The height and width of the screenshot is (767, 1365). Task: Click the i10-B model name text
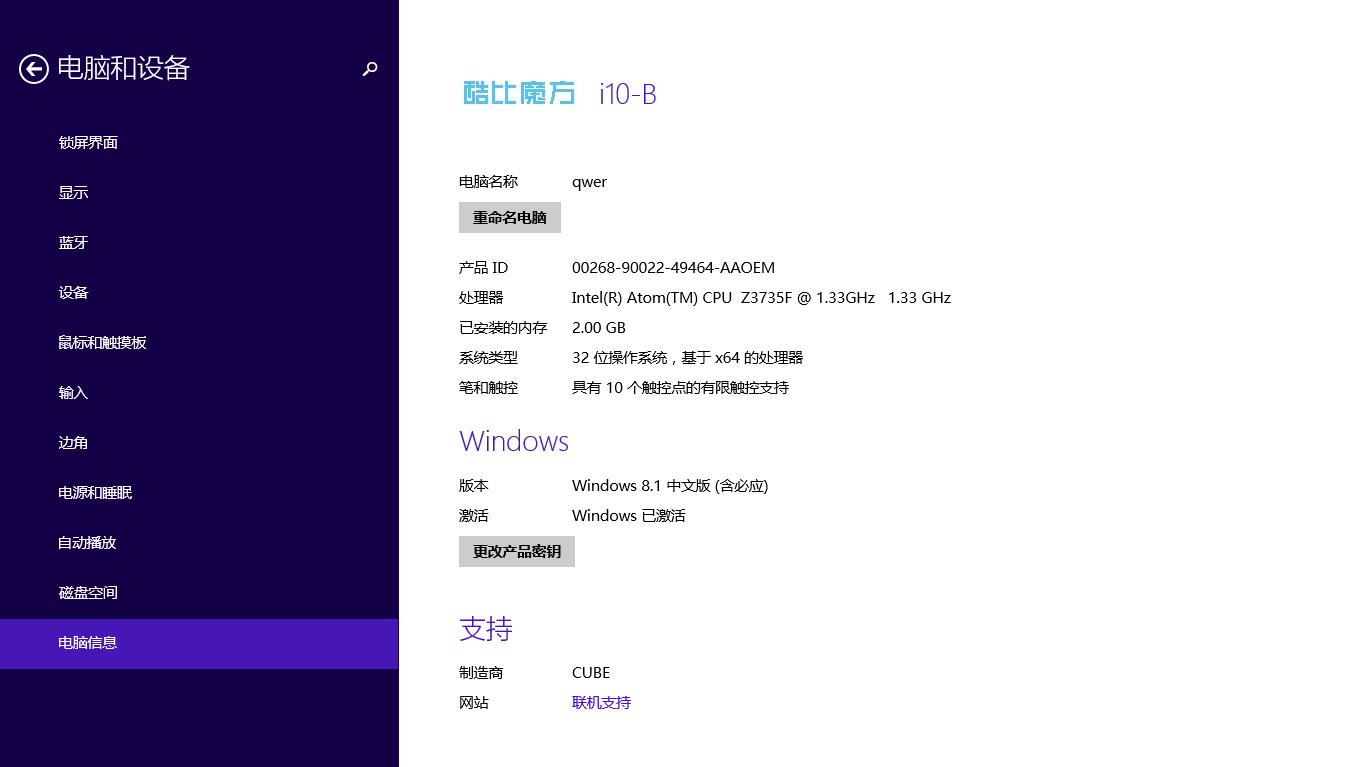click(x=627, y=94)
